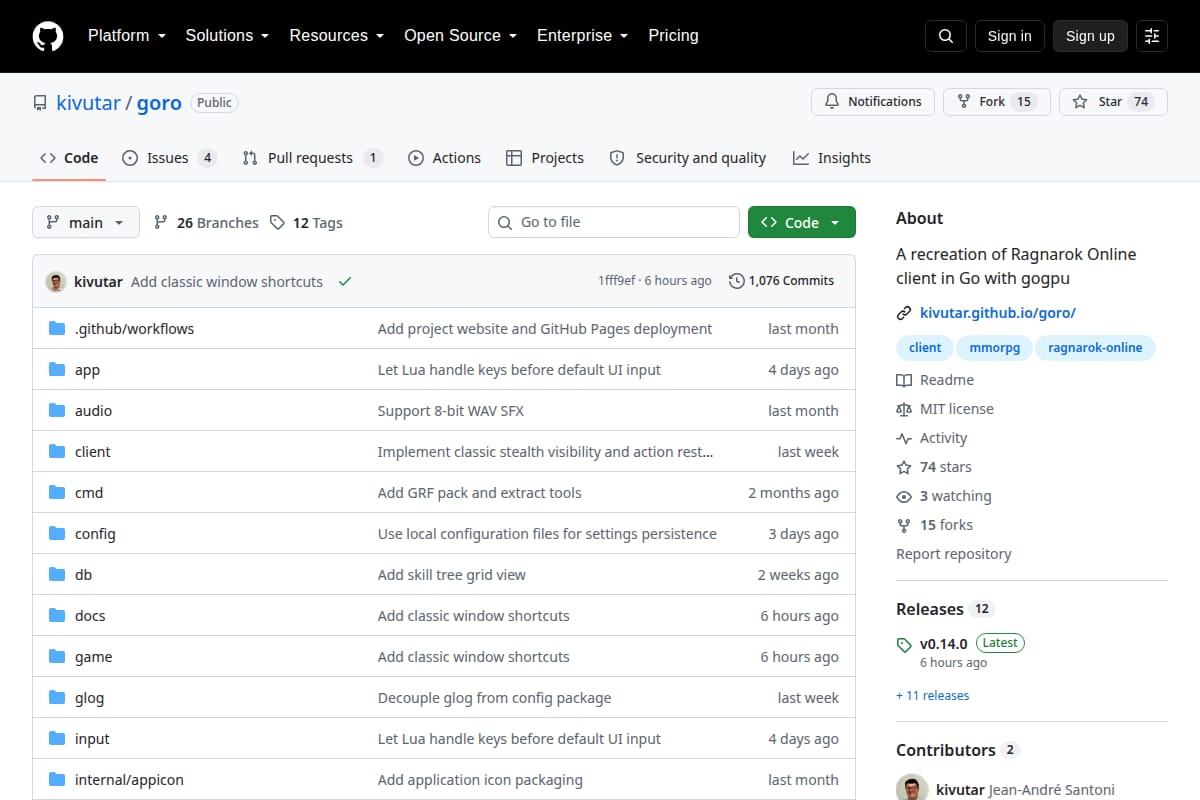Click the Notifications bell button

pos(873,102)
